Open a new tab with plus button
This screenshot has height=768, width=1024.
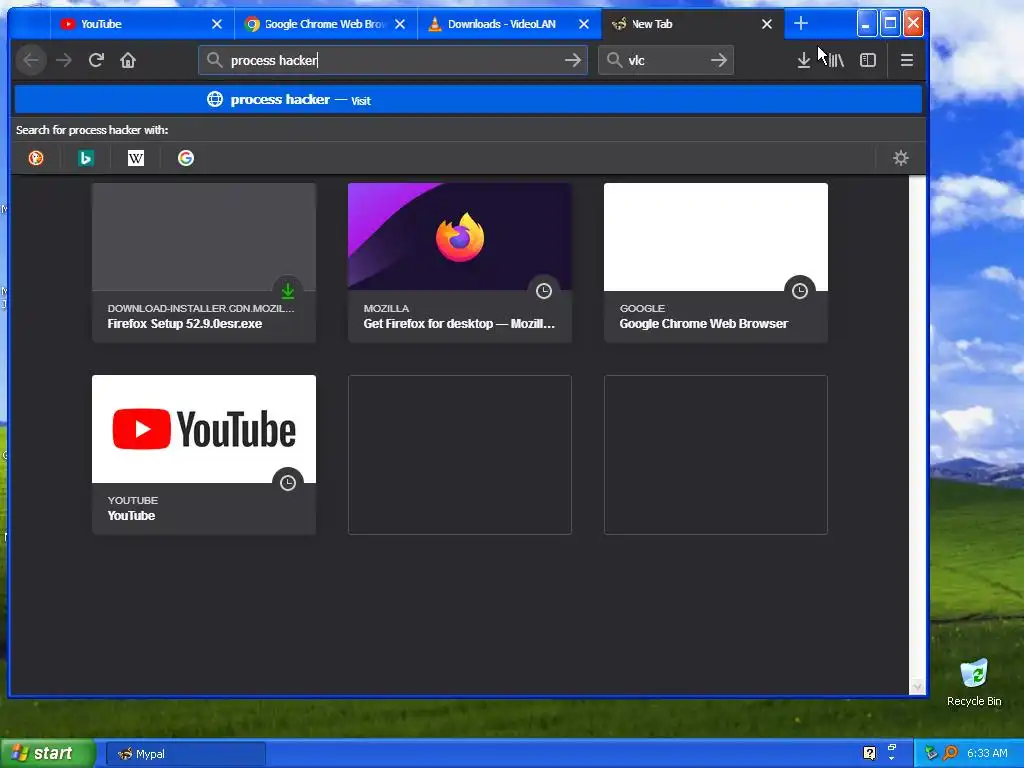click(x=801, y=24)
